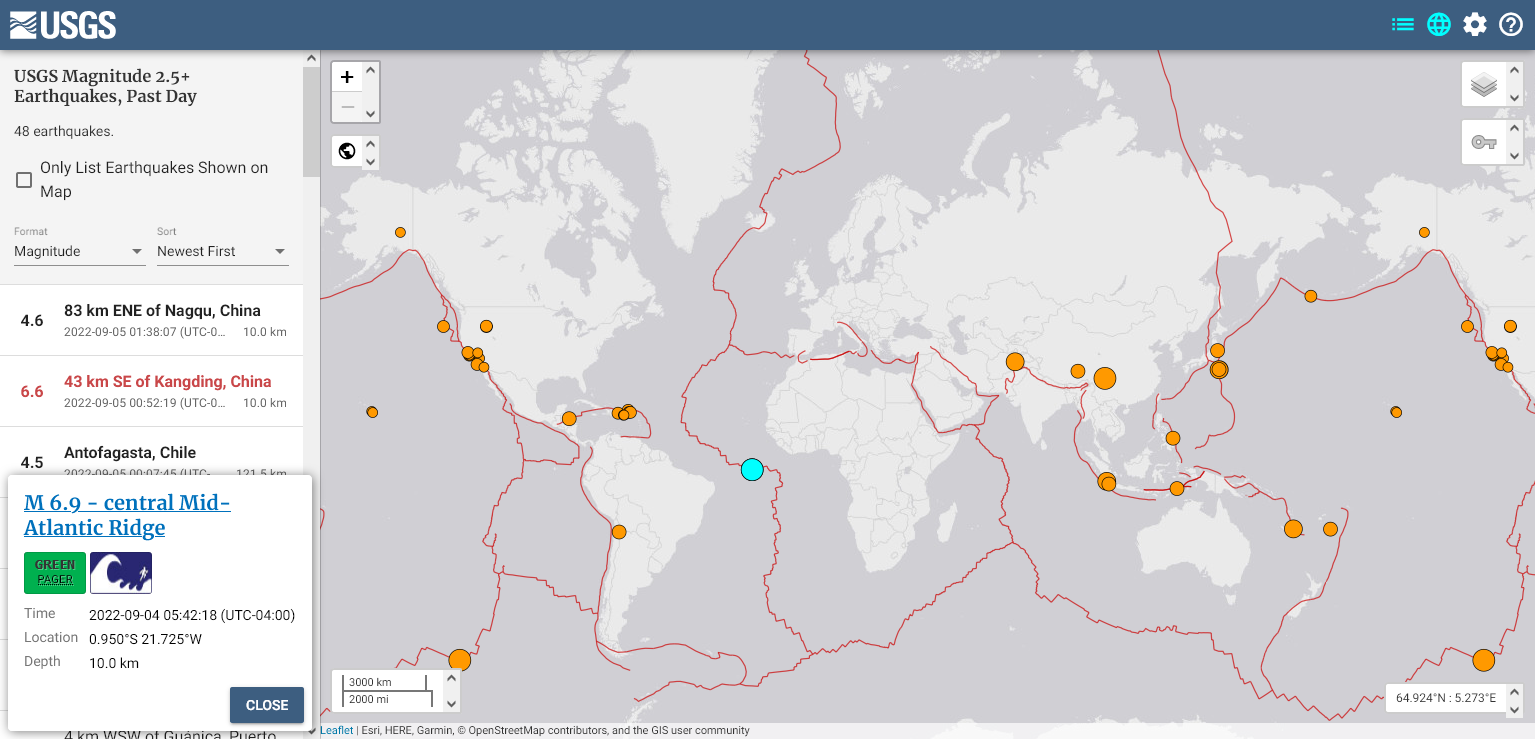Open the map legend key icon
Screen dimensions: 1535x739
pyautogui.click(x=1484, y=142)
